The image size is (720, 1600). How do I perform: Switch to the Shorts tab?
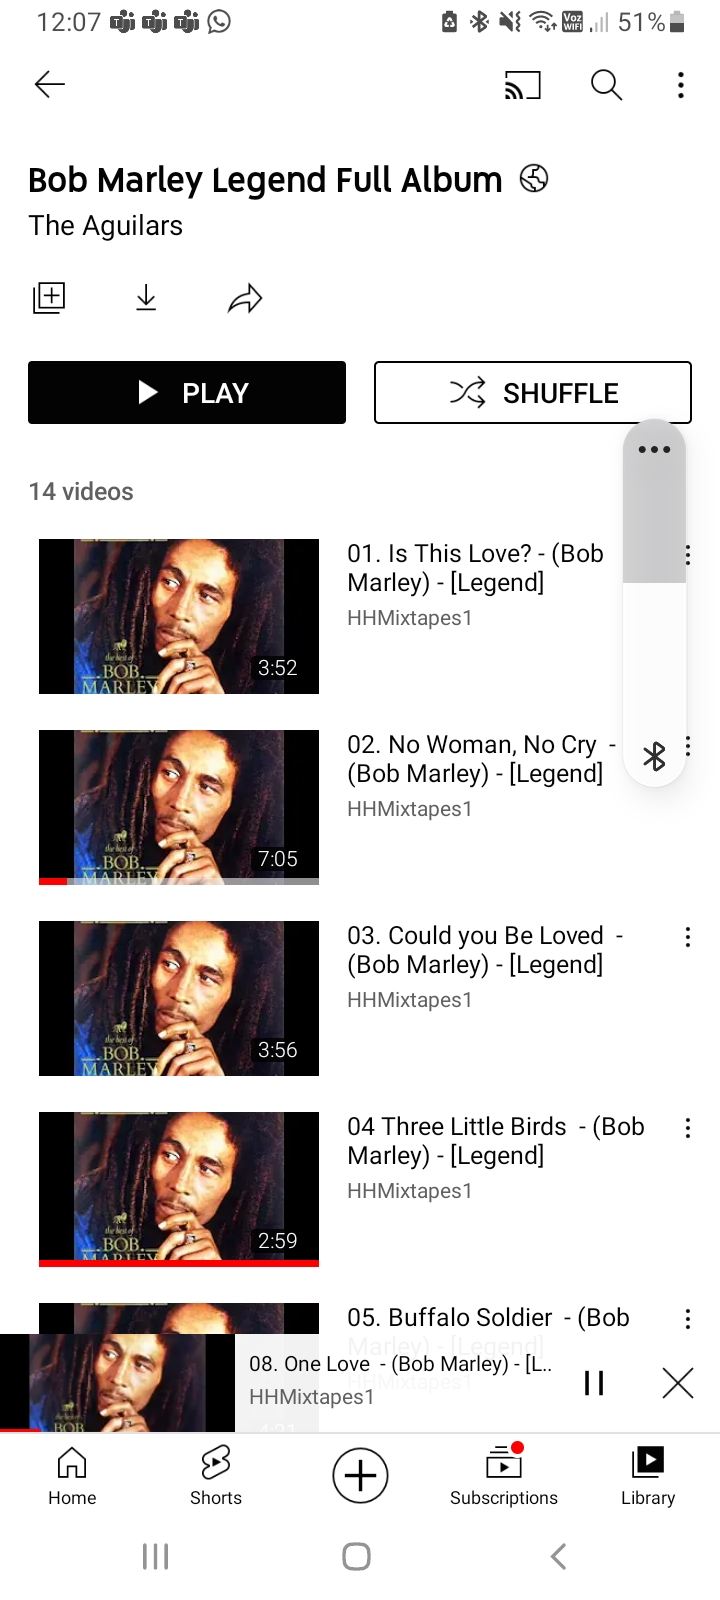[216, 1475]
